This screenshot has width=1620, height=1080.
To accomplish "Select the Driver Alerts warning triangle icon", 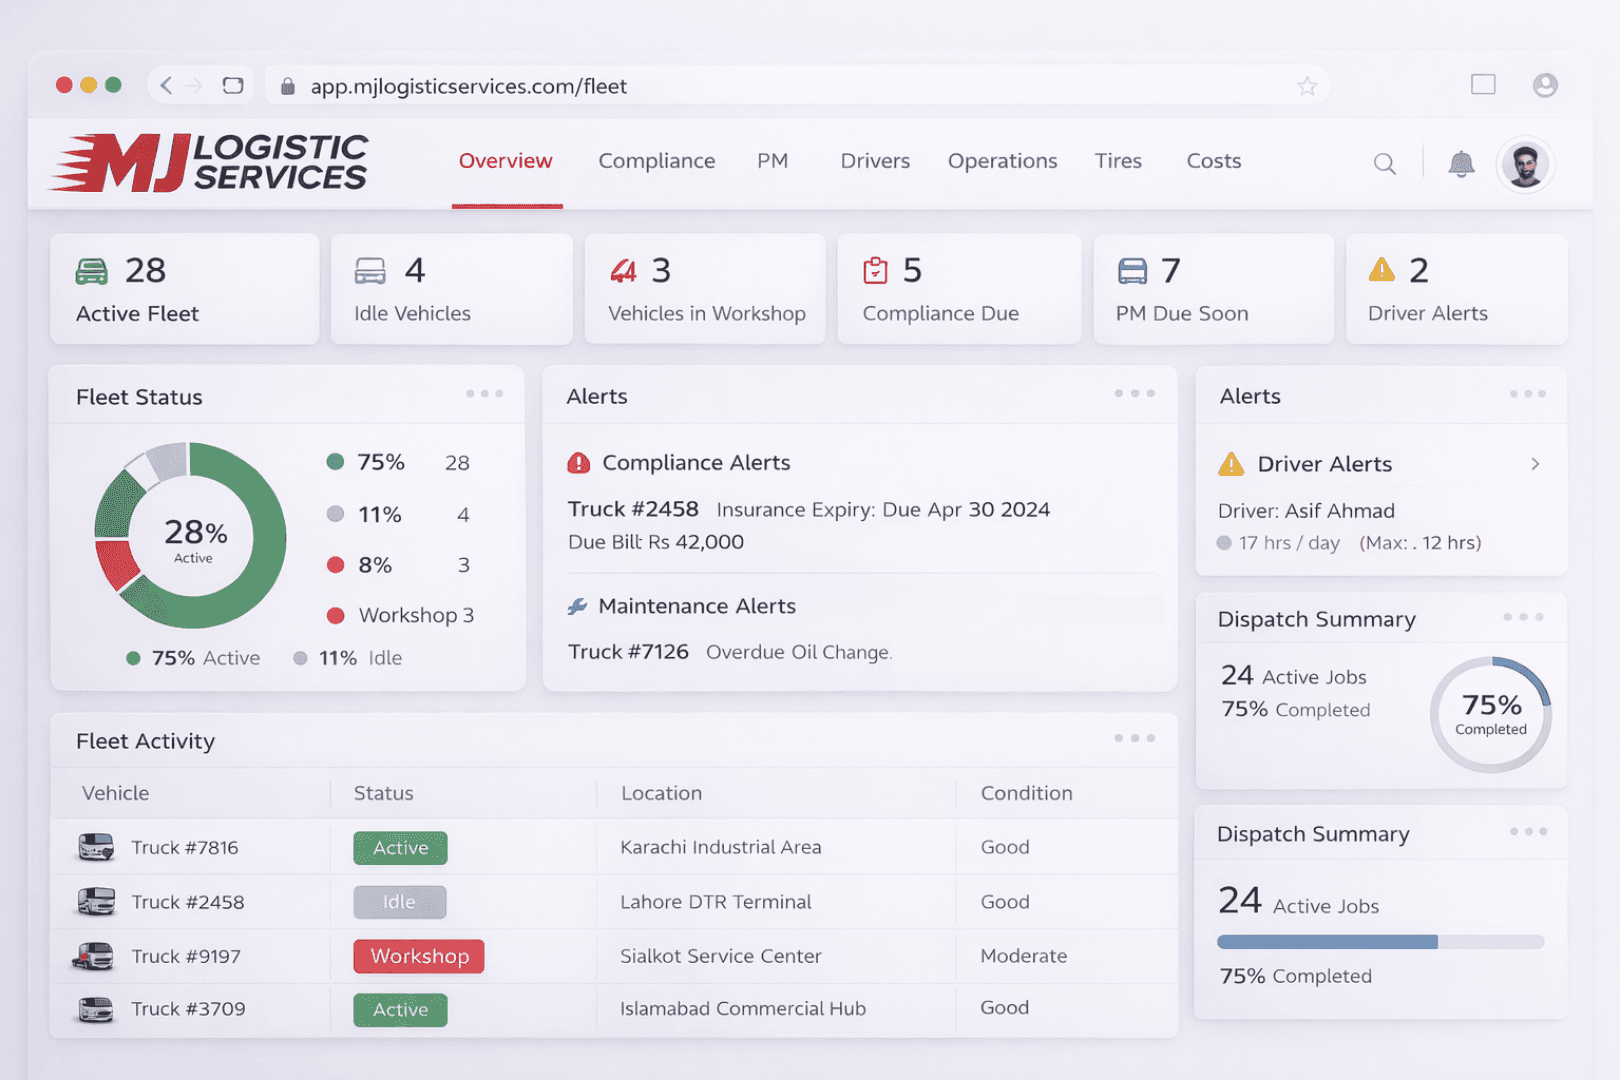I will coord(1383,270).
